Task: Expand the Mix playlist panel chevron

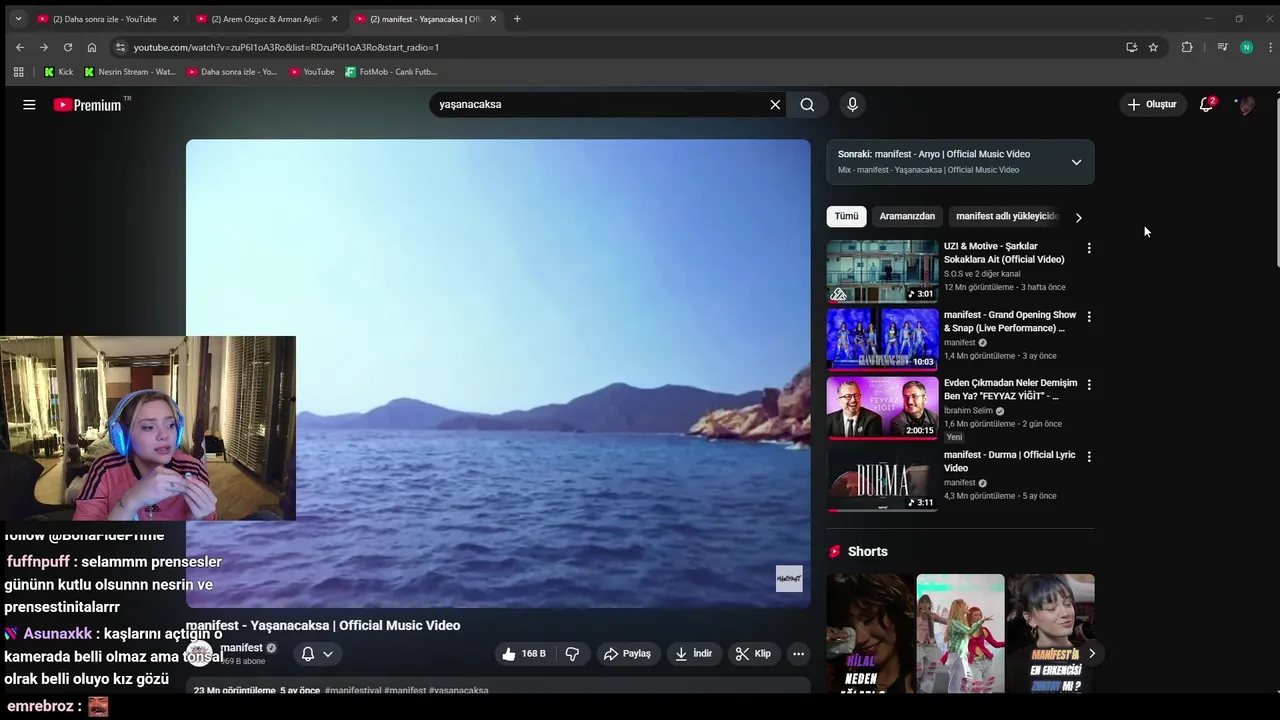Action: tap(1076, 162)
